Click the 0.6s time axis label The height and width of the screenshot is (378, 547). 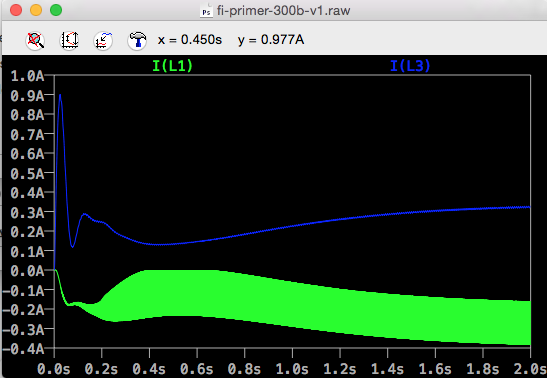click(x=197, y=369)
